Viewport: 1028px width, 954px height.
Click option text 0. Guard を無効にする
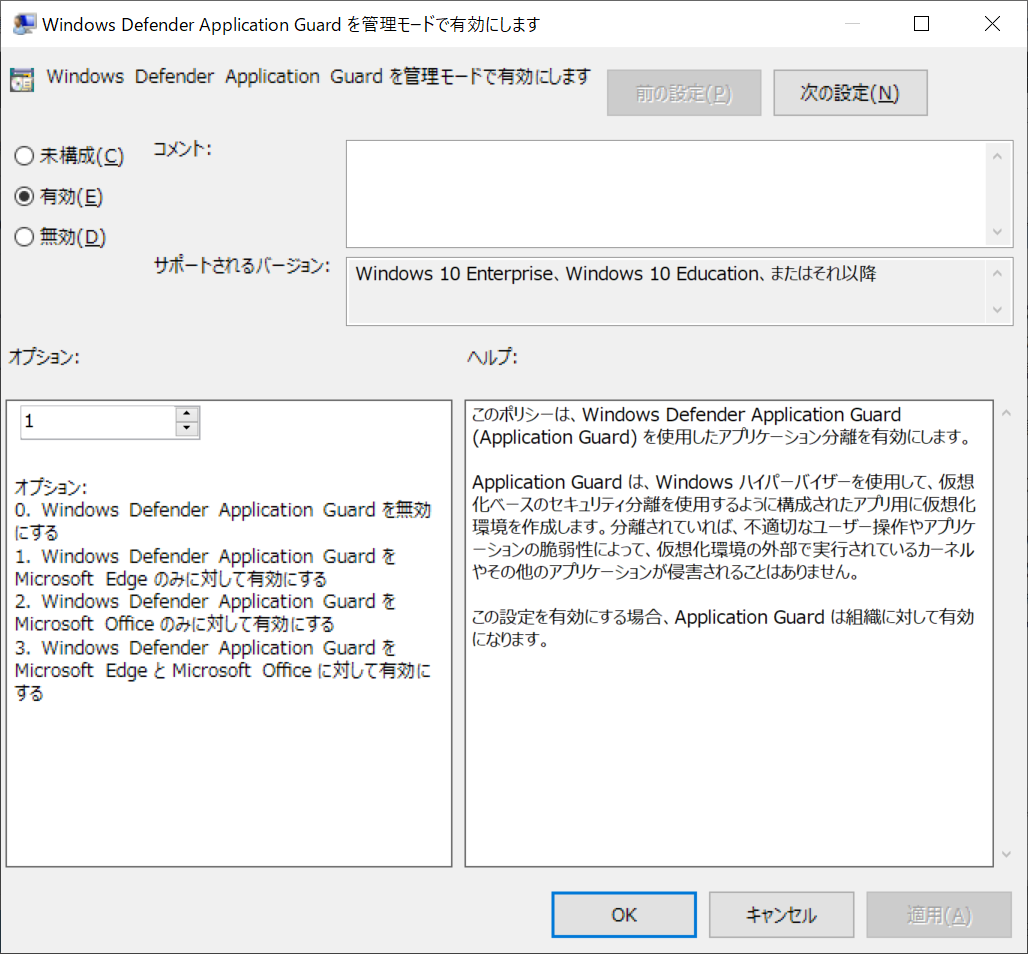pos(223,521)
